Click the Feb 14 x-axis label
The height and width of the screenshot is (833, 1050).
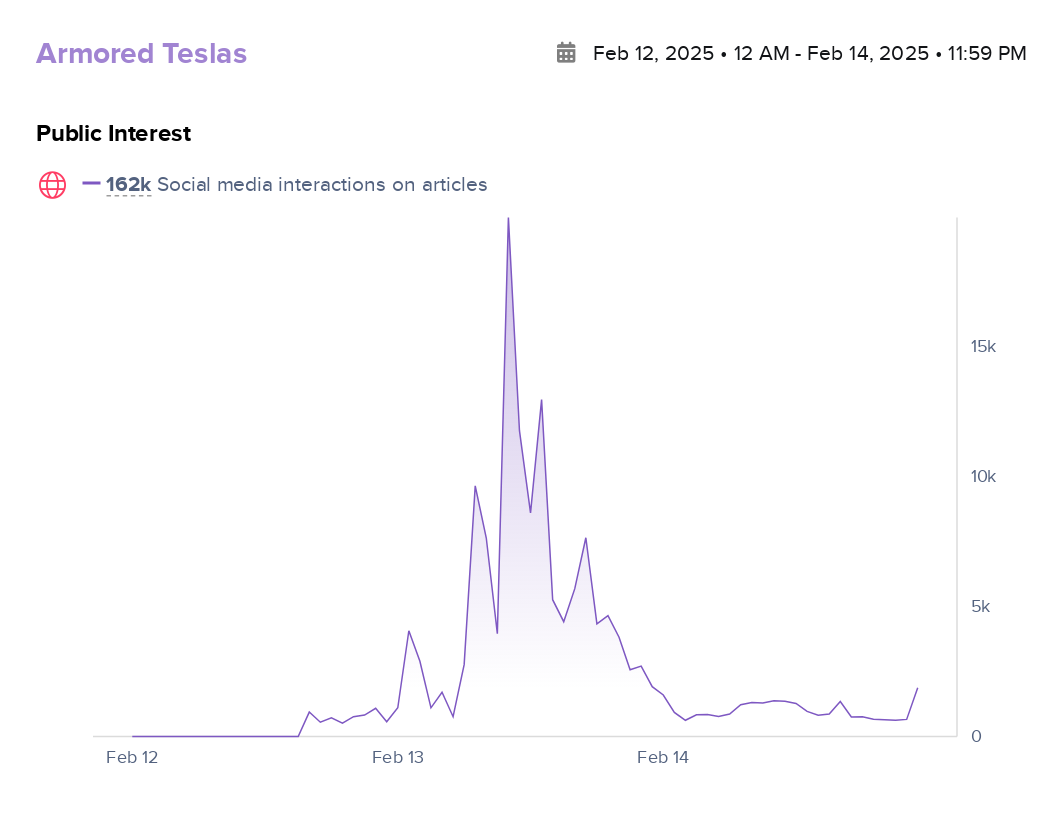pos(663,758)
